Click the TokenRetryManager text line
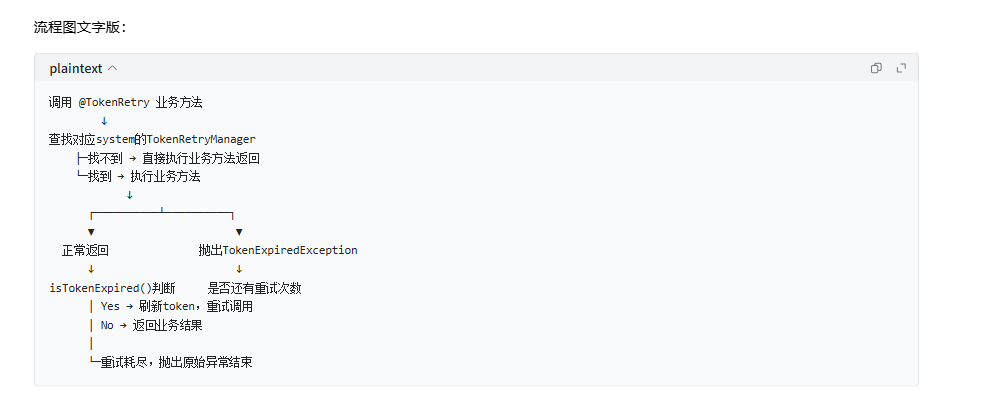 coord(152,139)
